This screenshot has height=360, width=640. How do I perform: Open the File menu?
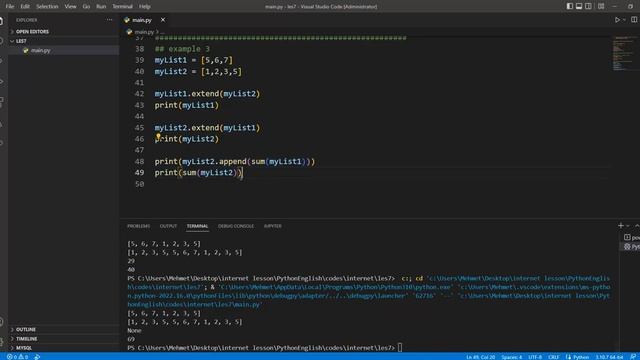point(10,7)
